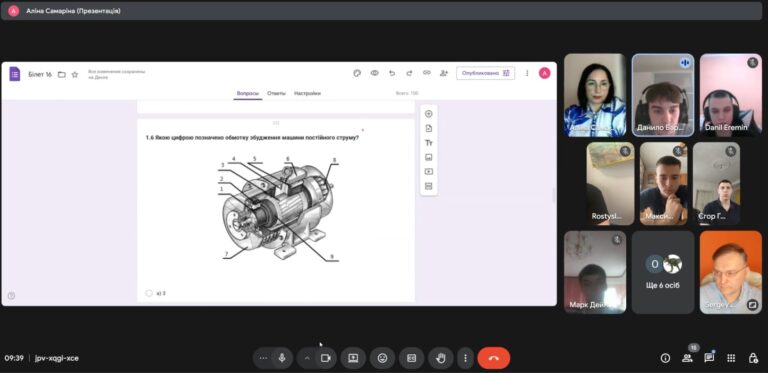The height and width of the screenshot is (373, 768).
Task: Select Danil Eremin's video tile
Action: pyautogui.click(x=730, y=95)
